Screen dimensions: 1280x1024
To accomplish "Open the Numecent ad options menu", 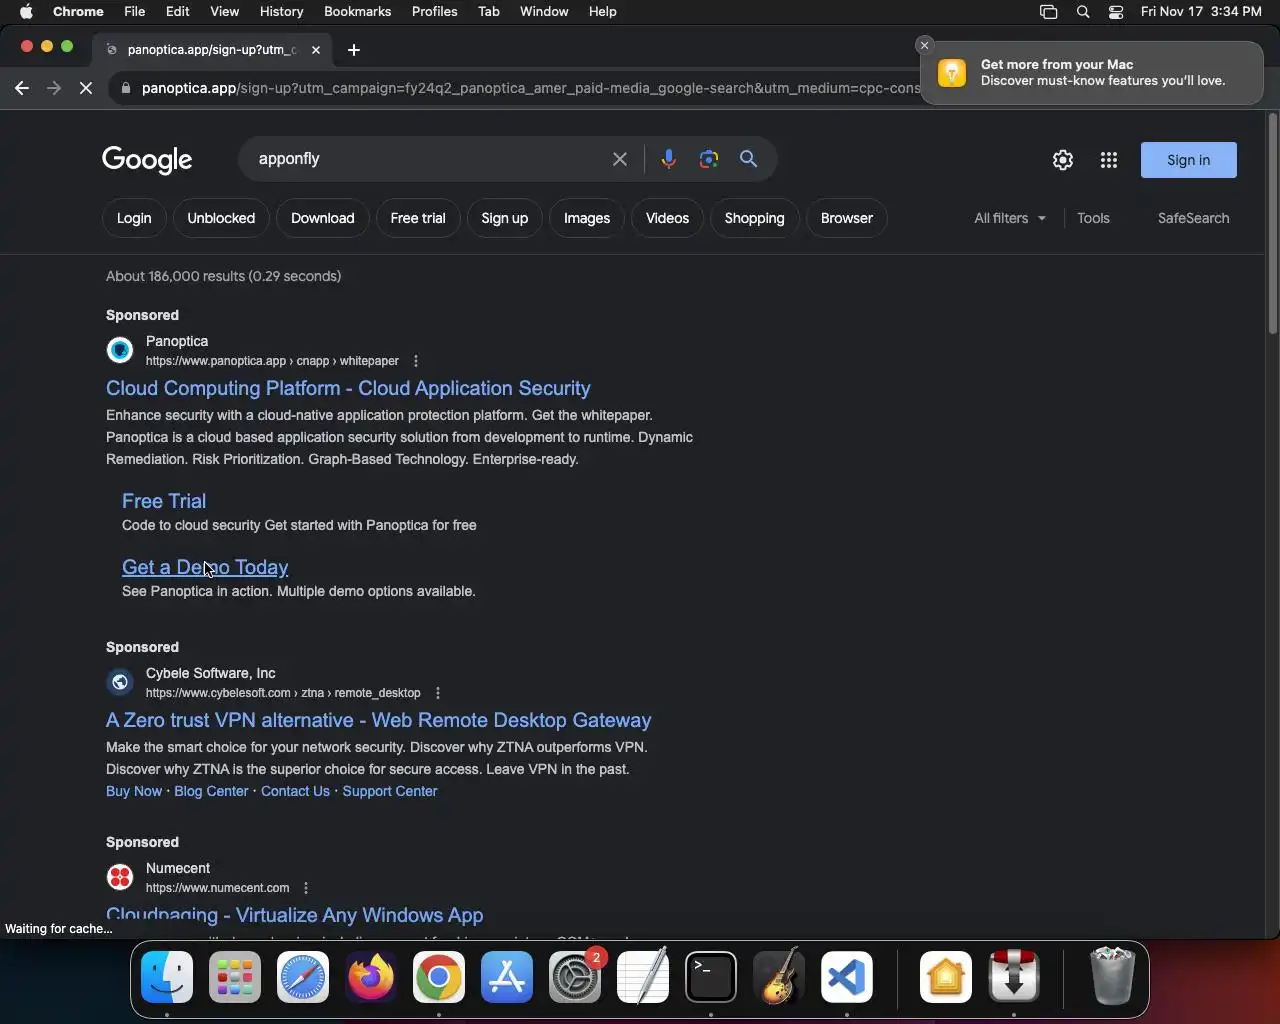I will click(x=306, y=888).
